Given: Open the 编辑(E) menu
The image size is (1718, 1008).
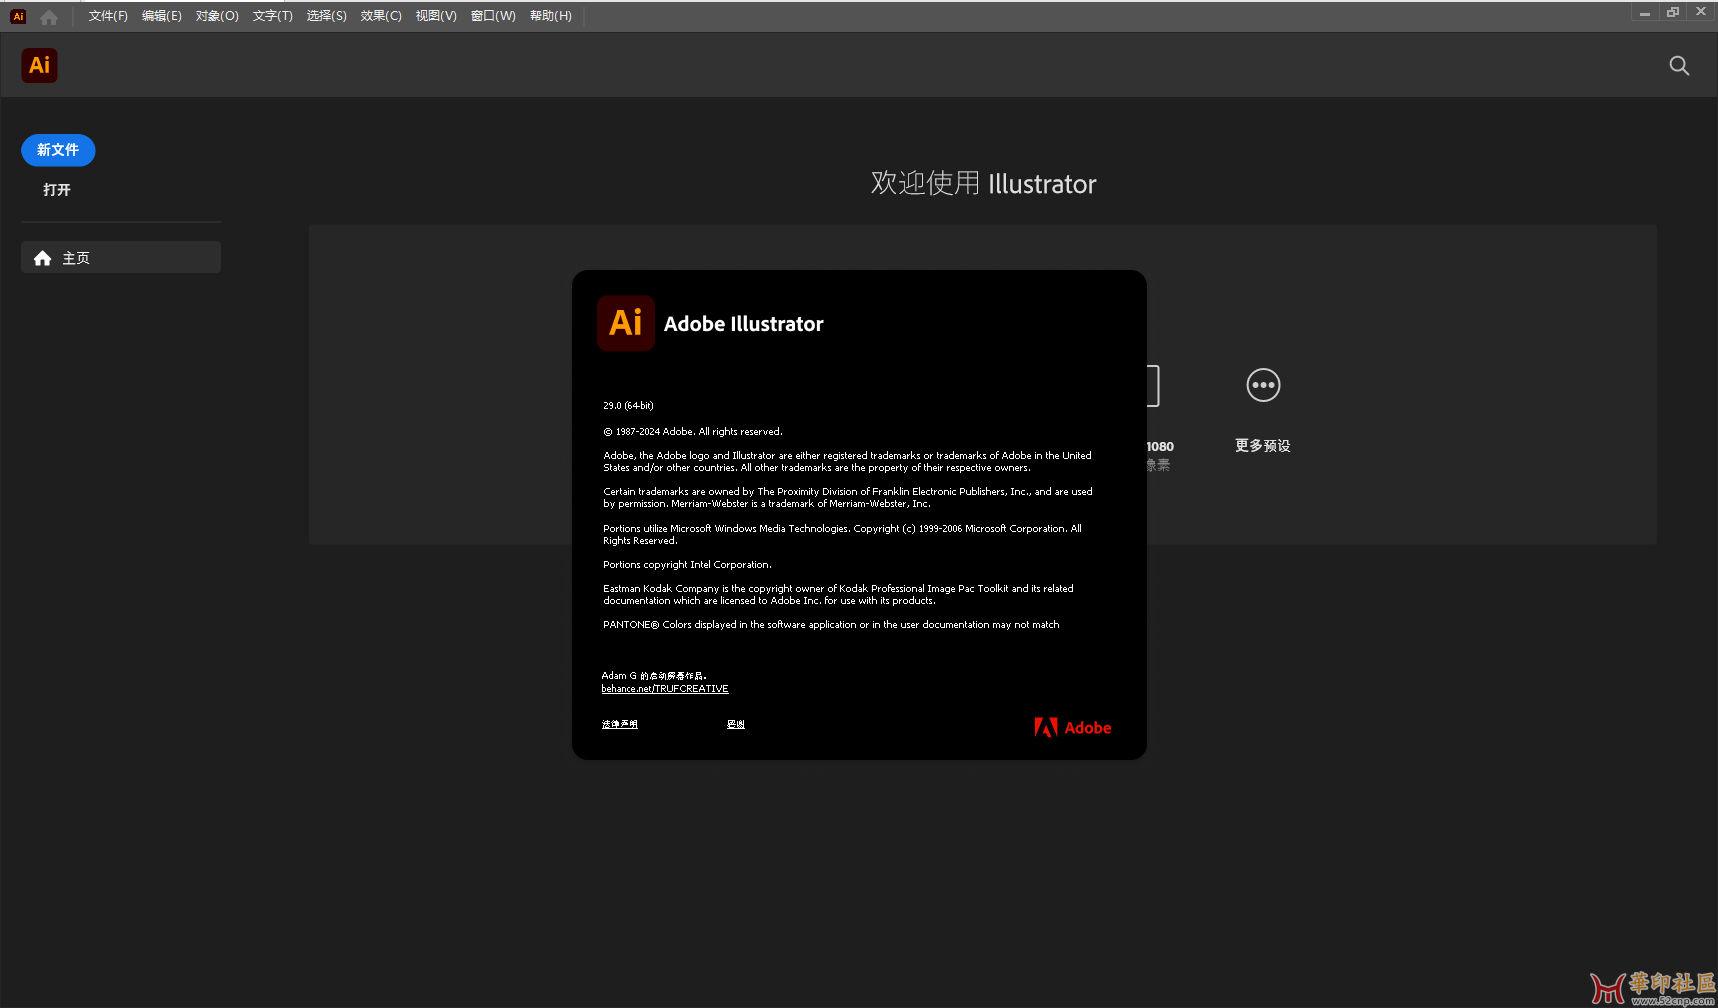Looking at the screenshot, I should tap(162, 16).
